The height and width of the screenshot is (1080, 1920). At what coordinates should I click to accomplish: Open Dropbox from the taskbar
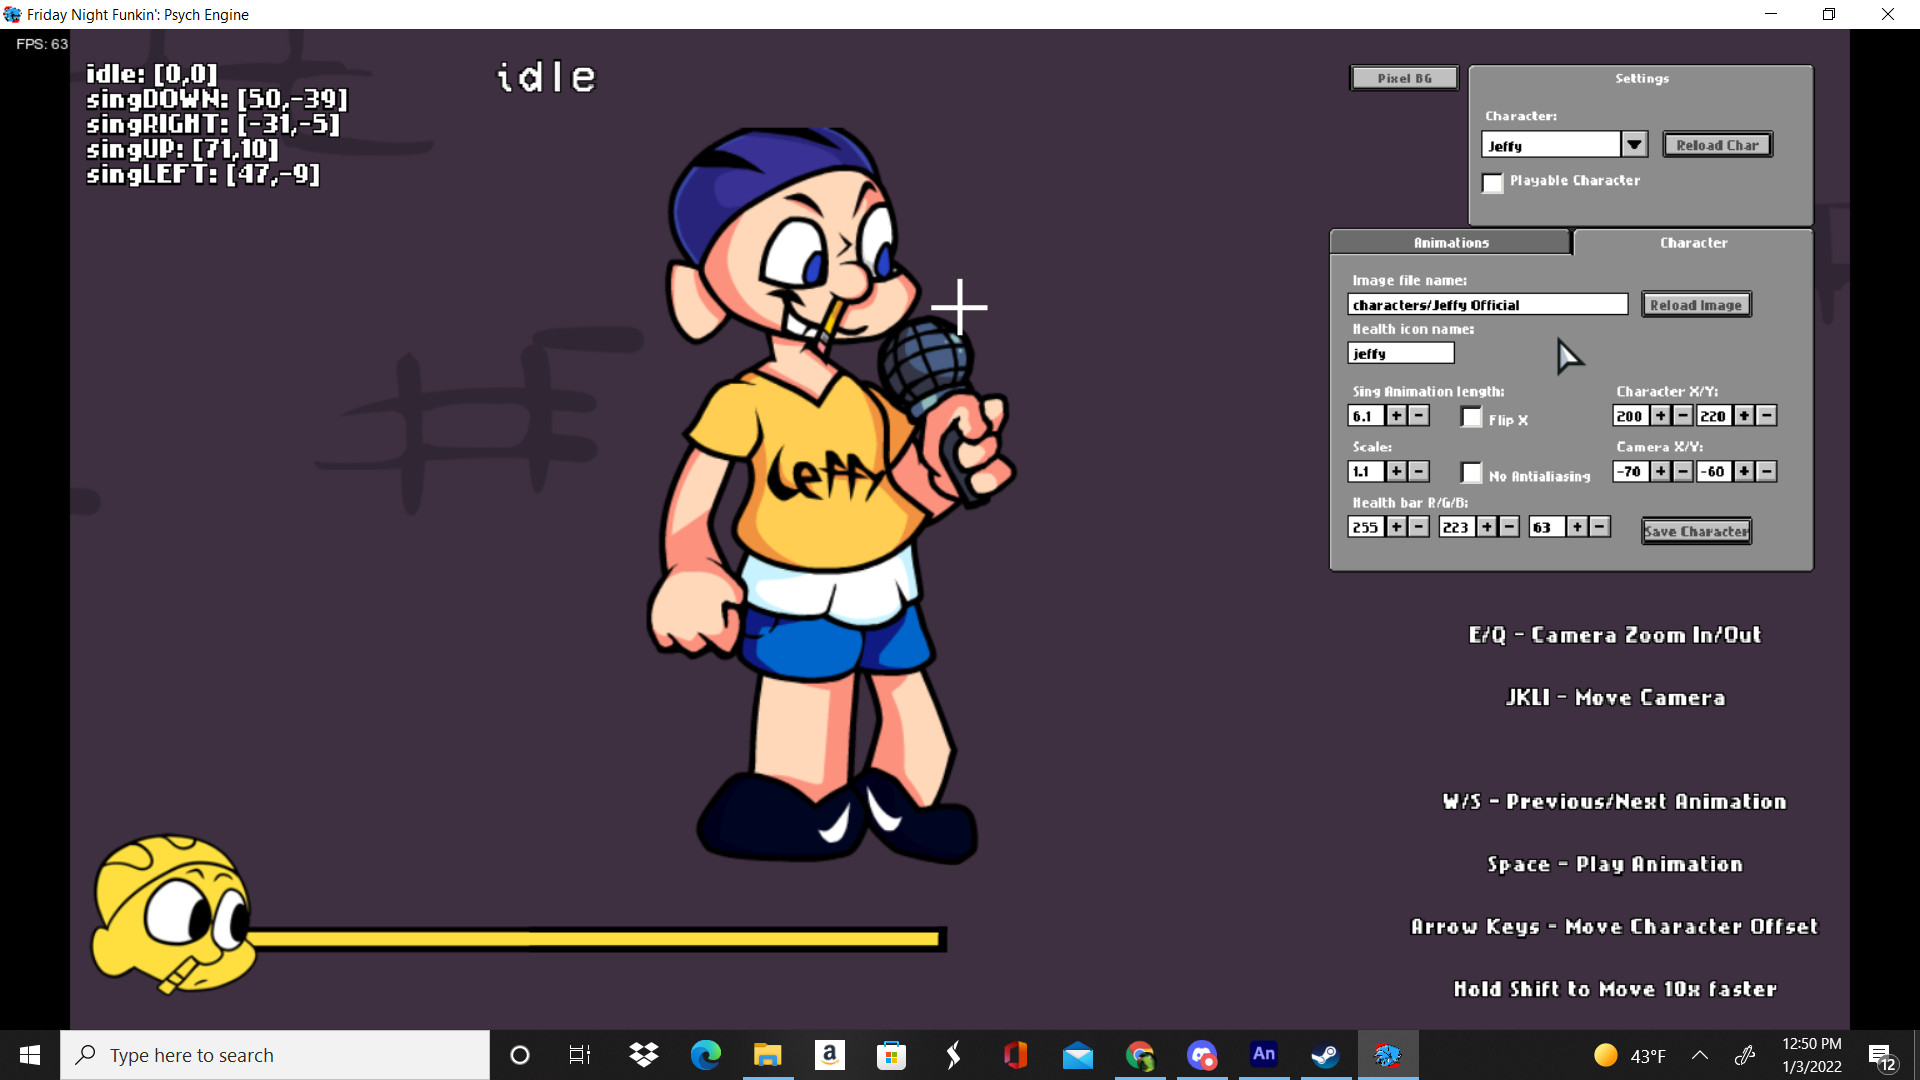(x=644, y=1055)
